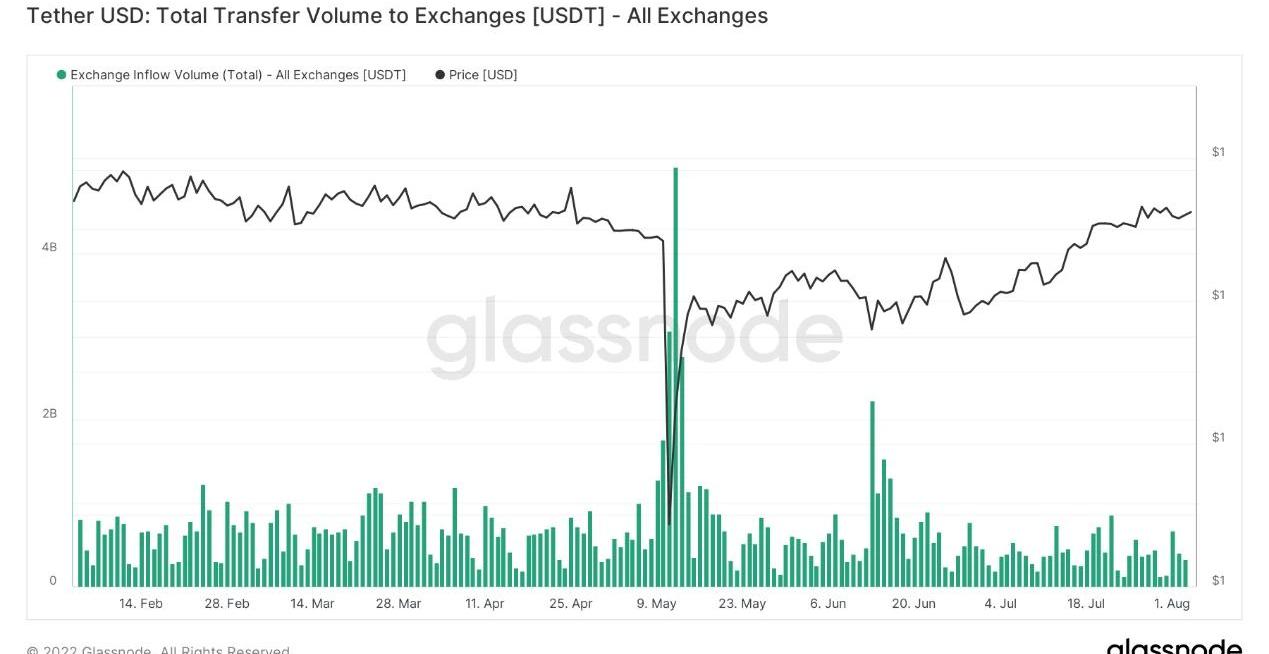Select the tallest green bar in May
This screenshot has width=1269, height=654.
pos(676,375)
